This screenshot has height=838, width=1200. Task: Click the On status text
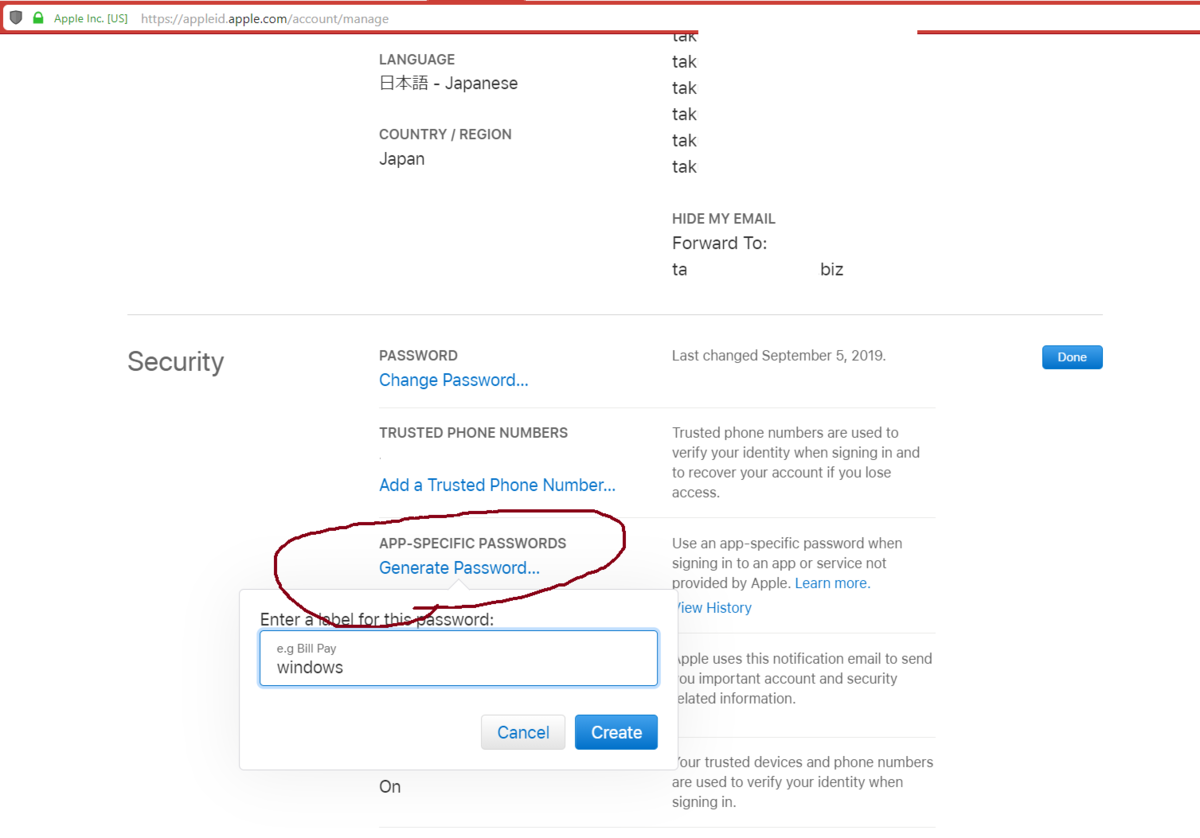(390, 787)
